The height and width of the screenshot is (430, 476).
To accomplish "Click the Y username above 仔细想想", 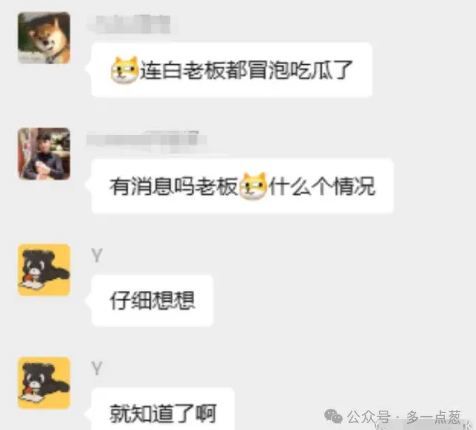I will (97, 256).
